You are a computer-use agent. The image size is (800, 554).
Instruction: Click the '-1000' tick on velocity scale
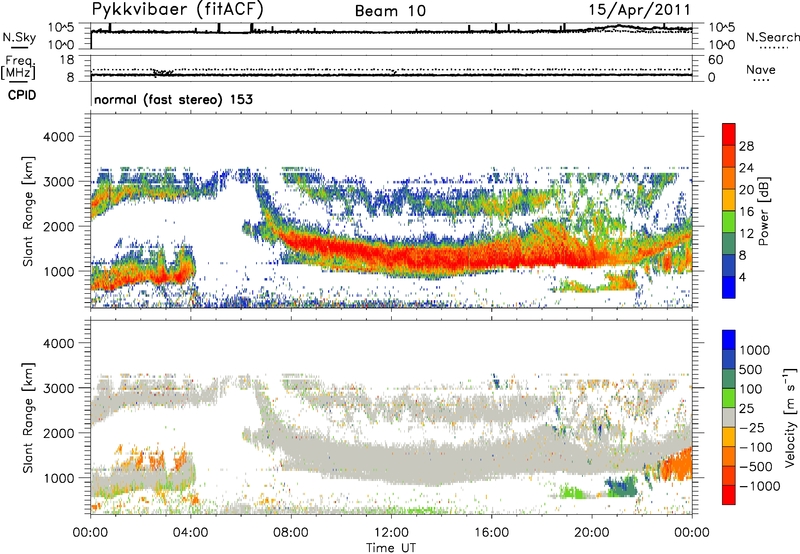point(760,486)
